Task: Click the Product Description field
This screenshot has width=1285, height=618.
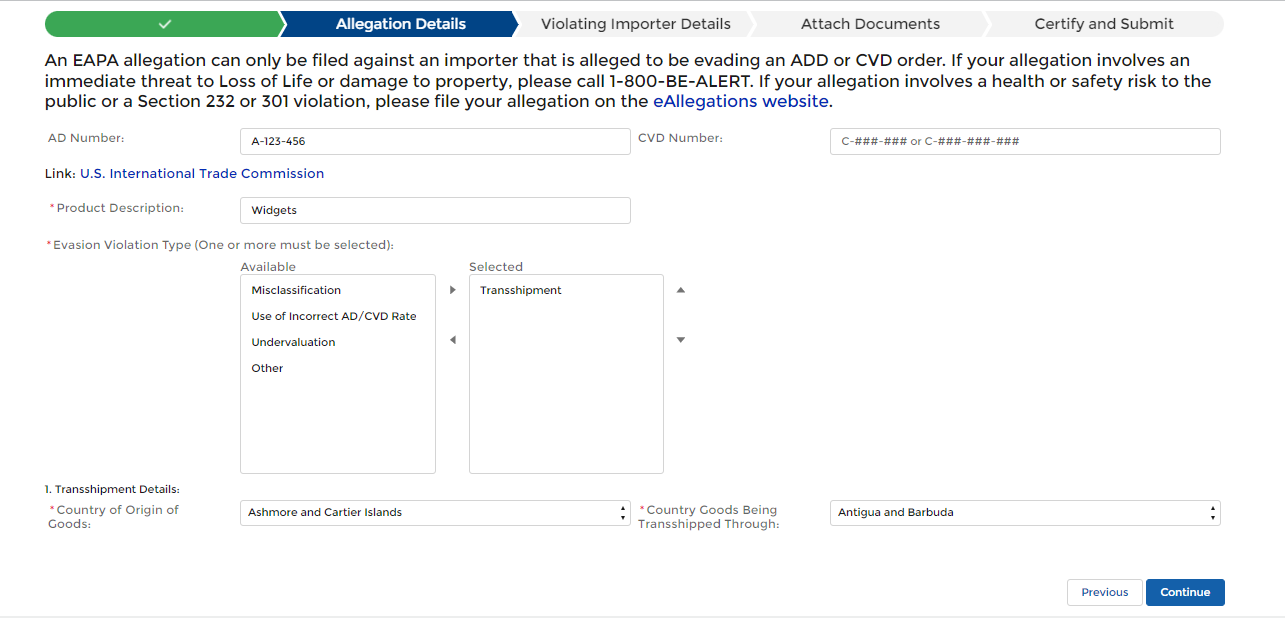Action: 435,211
